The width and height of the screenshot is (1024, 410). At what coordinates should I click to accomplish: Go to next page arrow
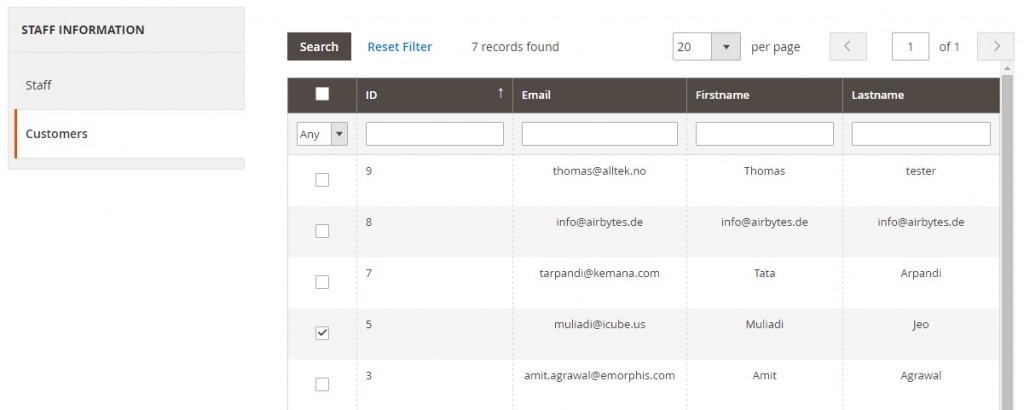(x=996, y=47)
